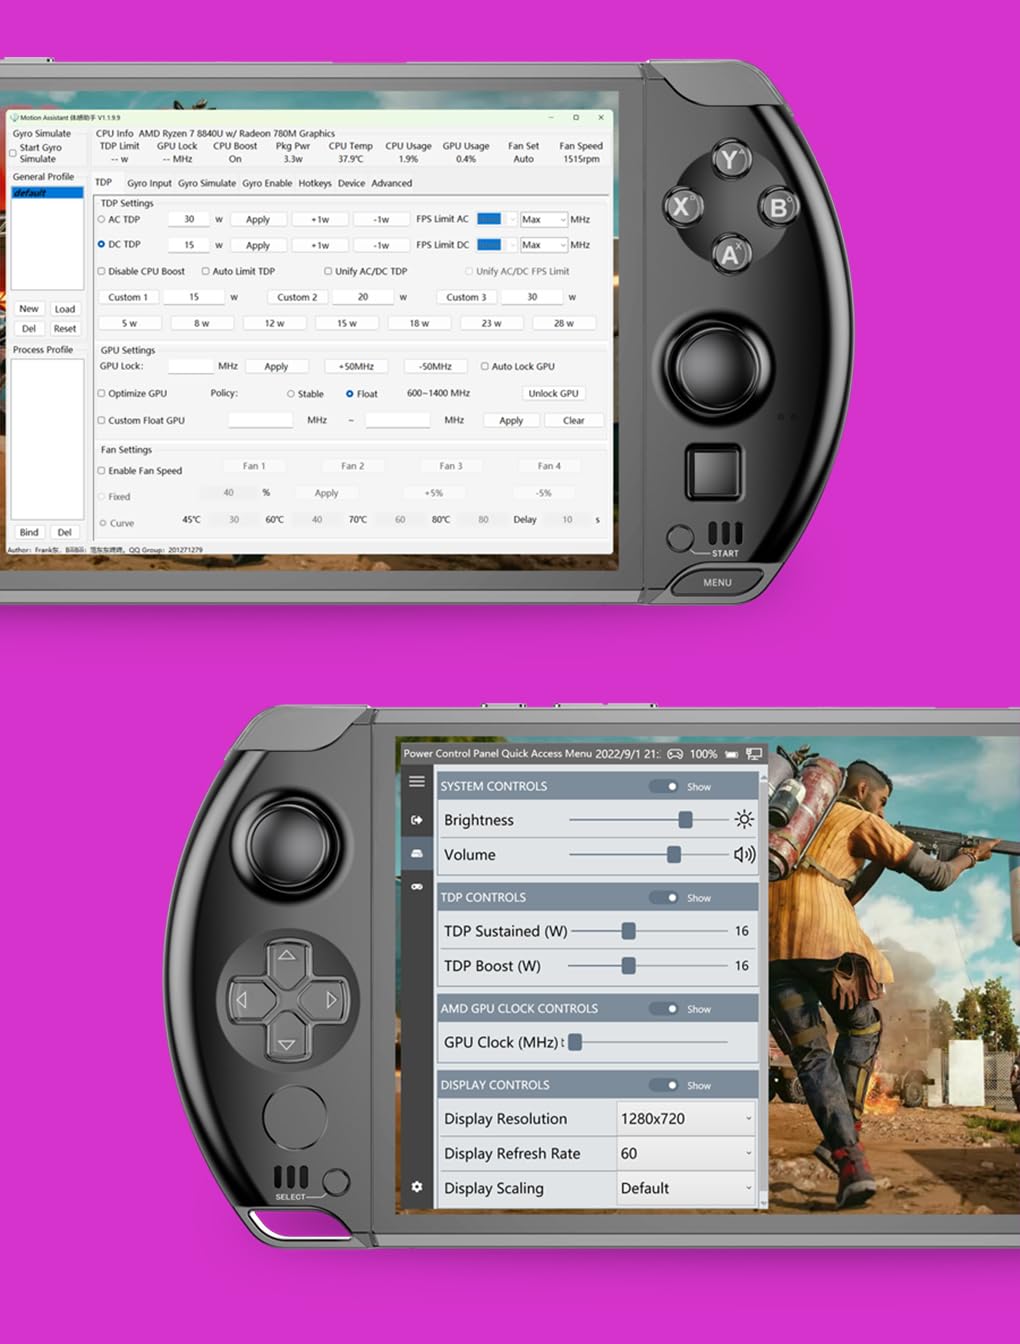Open the Gyro Enable tab
This screenshot has height=1344, width=1020.
point(267,183)
